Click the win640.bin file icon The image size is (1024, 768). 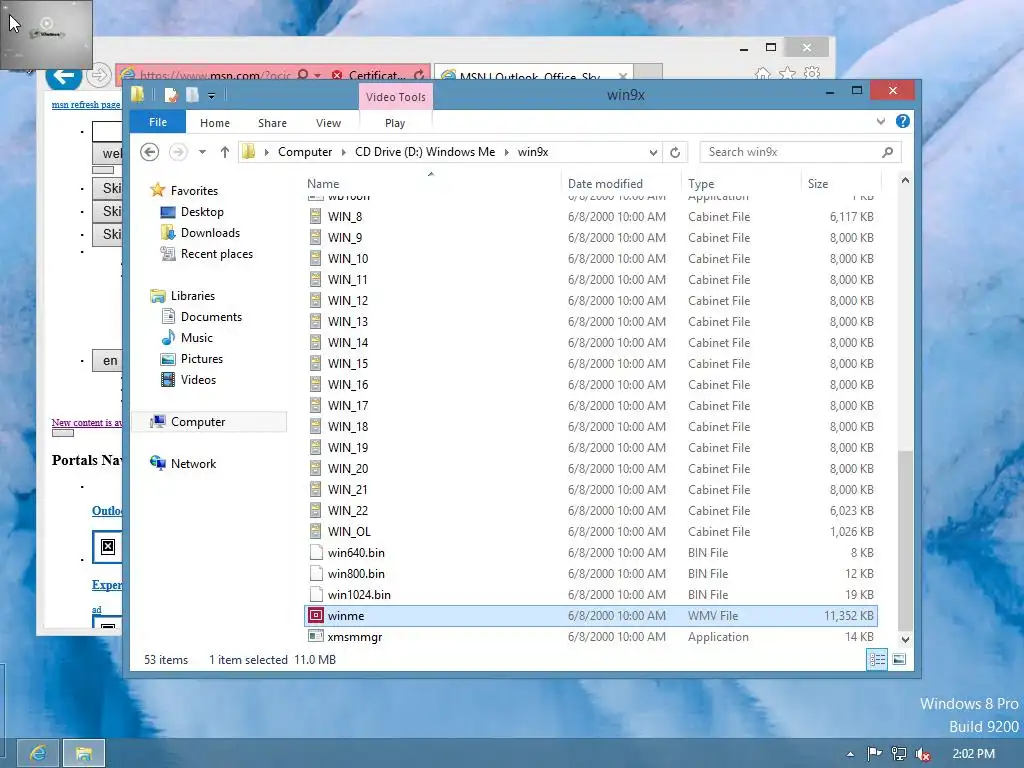(316, 552)
